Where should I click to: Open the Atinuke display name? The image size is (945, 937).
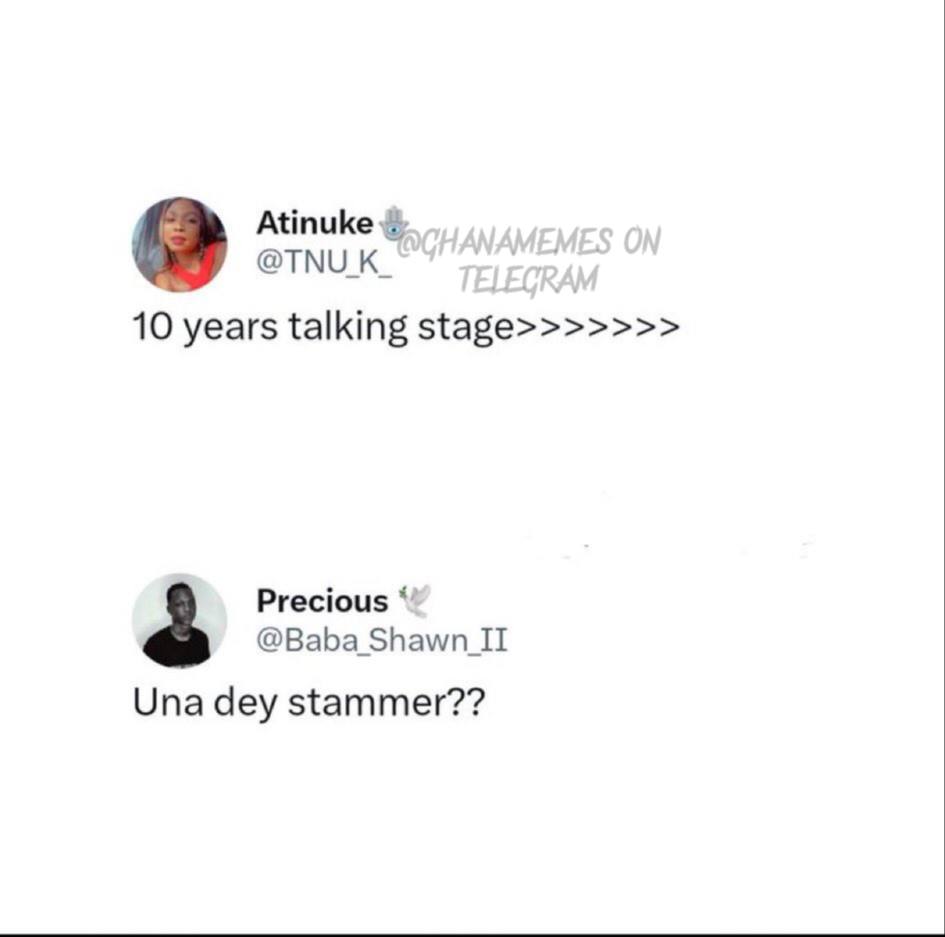pyautogui.click(x=314, y=222)
